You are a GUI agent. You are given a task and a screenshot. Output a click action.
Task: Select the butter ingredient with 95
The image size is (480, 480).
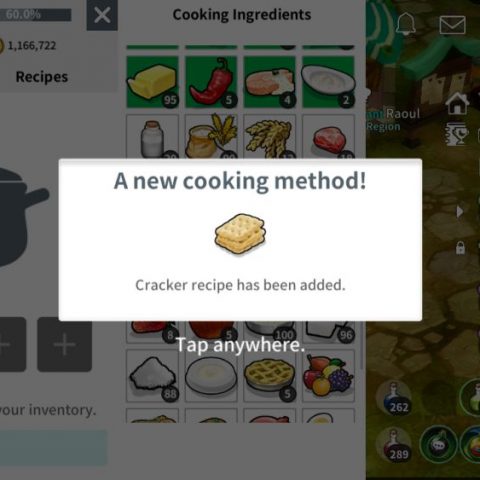pos(152,82)
